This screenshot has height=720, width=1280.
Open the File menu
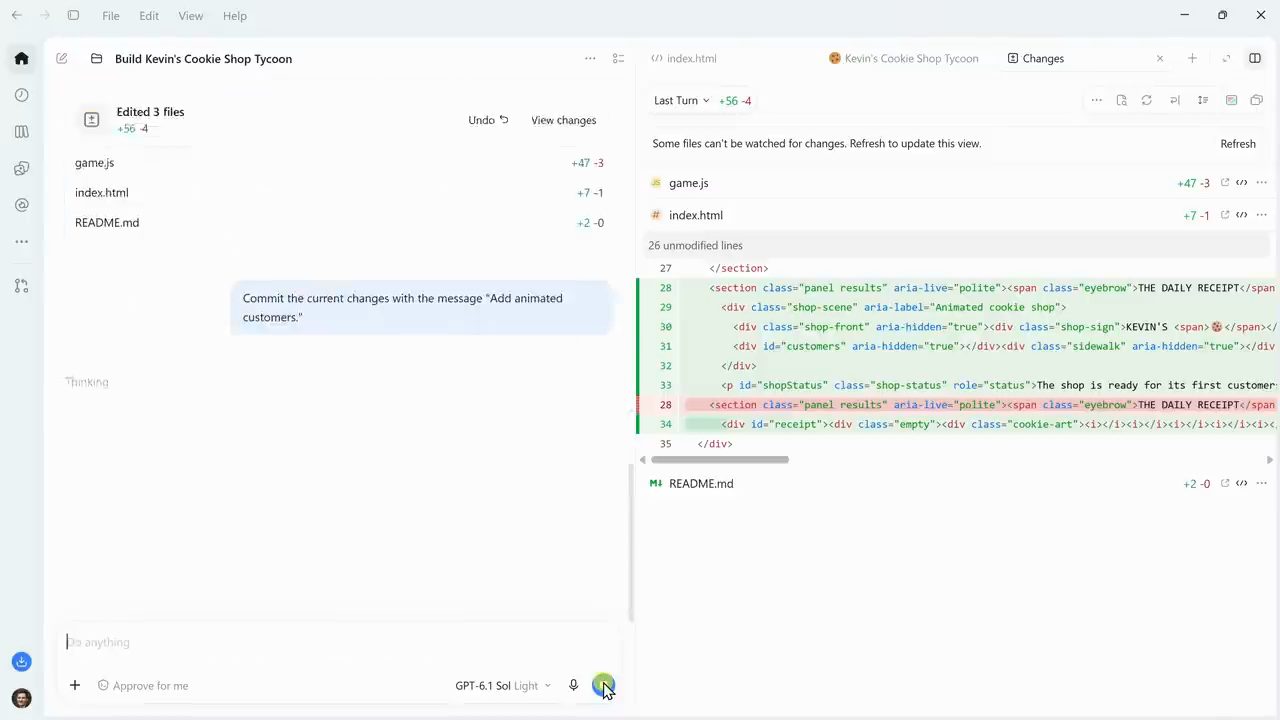coord(111,16)
